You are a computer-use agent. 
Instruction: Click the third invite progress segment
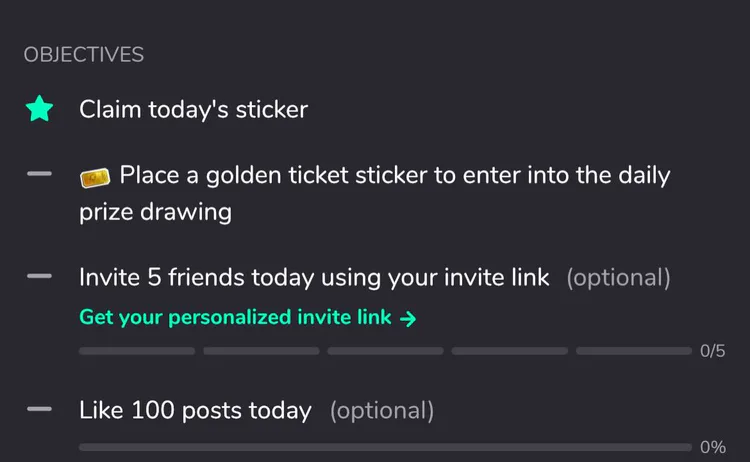point(386,351)
